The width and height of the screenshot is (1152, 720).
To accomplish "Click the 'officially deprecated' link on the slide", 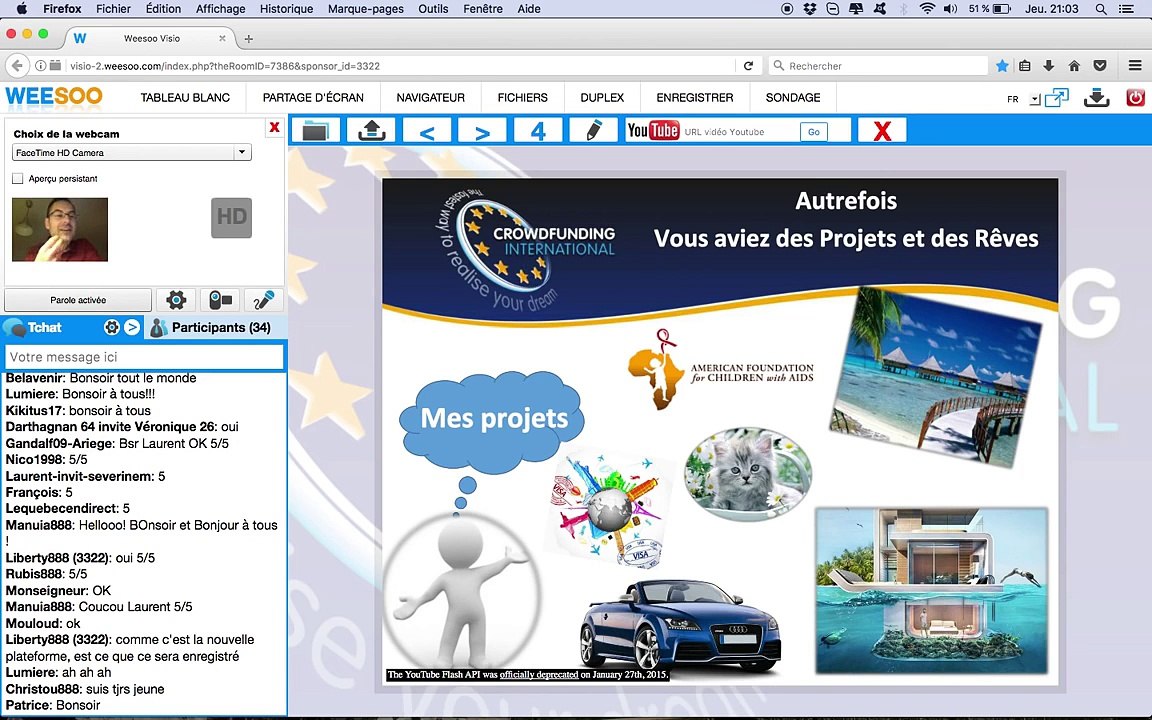I will [539, 674].
